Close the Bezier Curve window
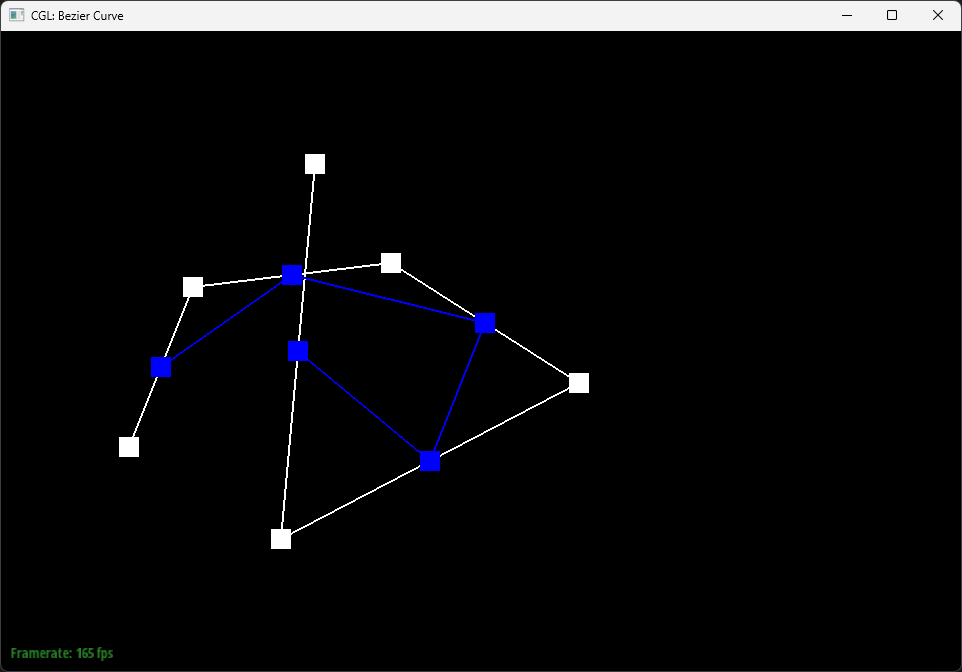962x672 pixels. (937, 15)
